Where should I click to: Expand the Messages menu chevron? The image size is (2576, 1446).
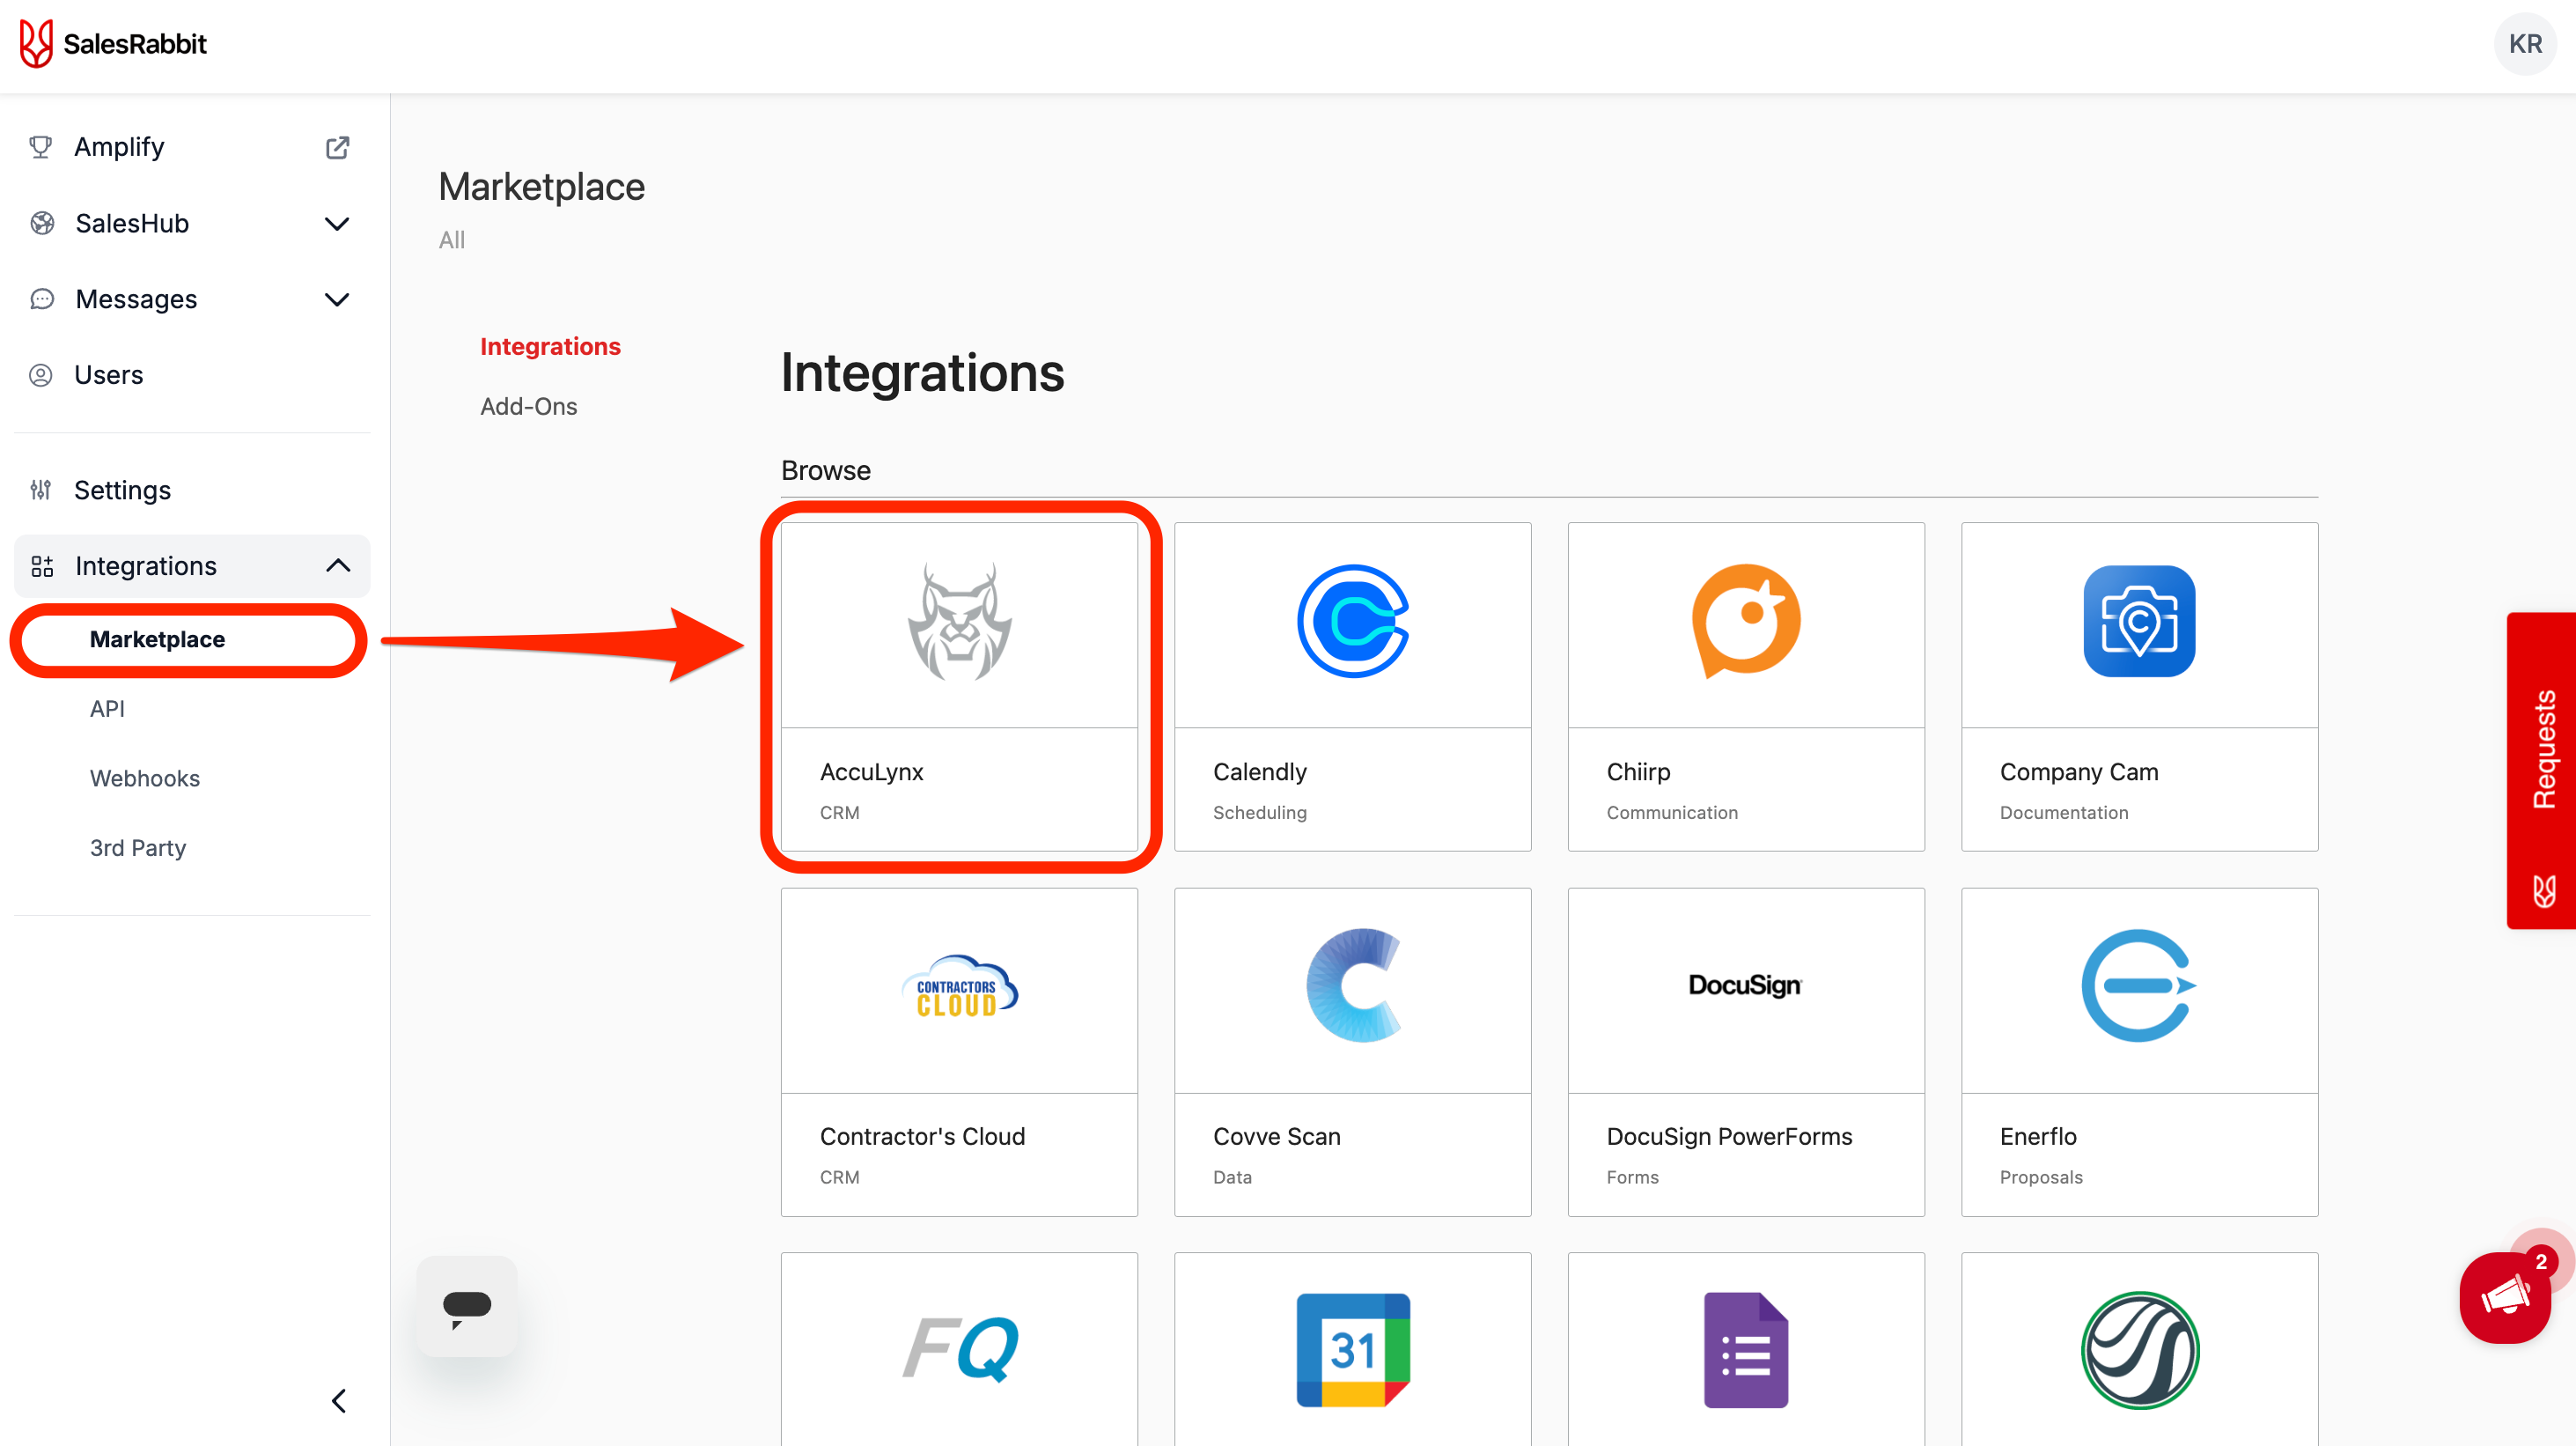[337, 299]
